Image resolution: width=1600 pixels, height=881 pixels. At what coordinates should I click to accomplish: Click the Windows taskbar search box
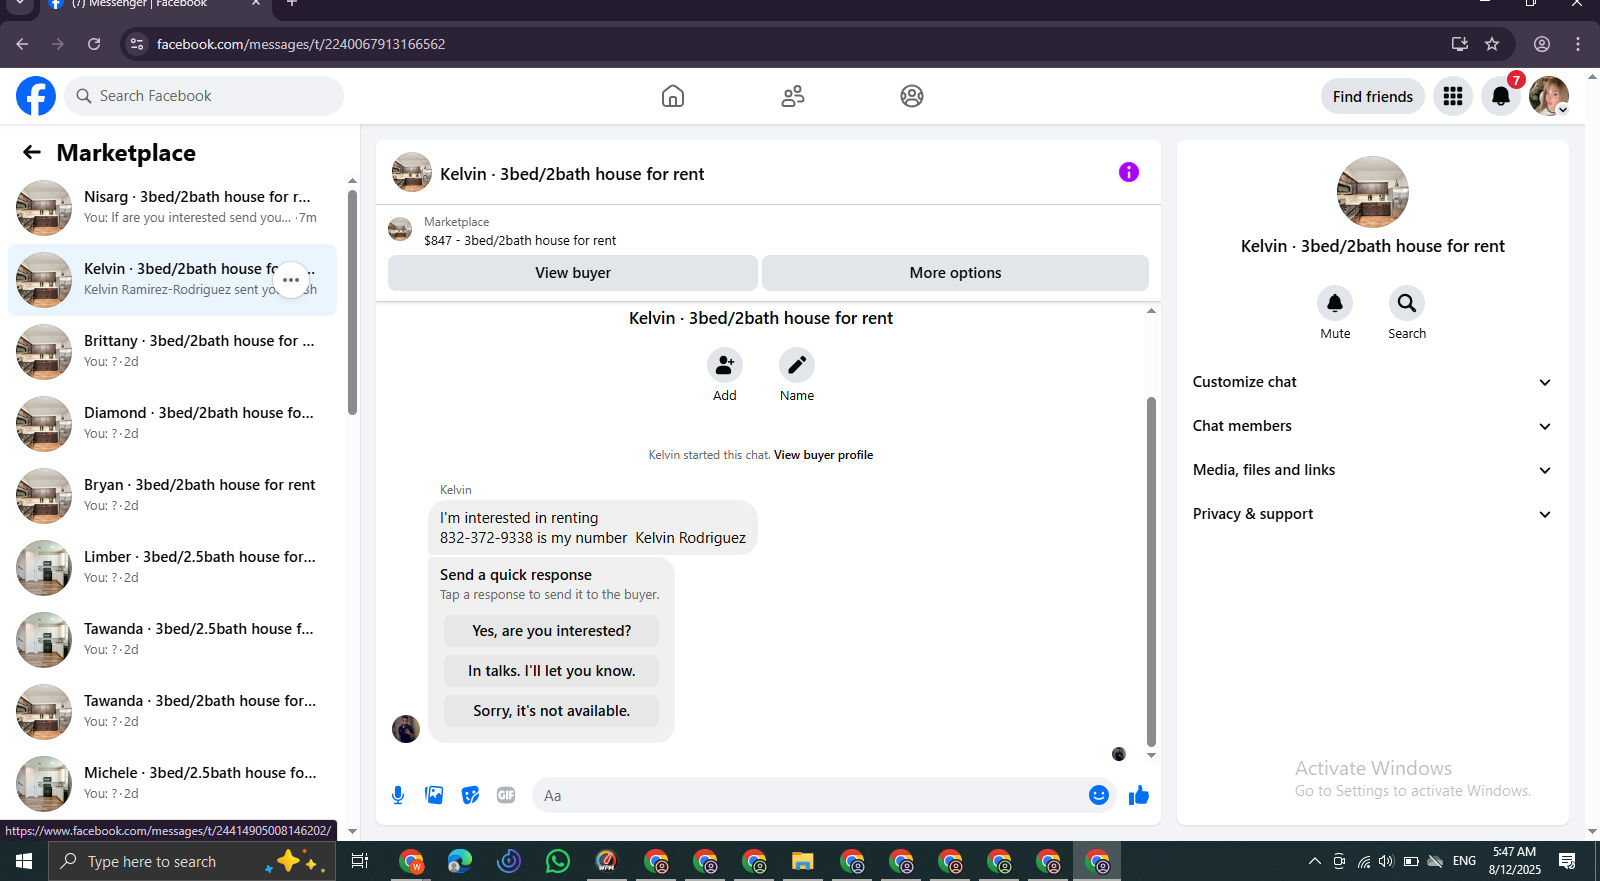click(192, 861)
